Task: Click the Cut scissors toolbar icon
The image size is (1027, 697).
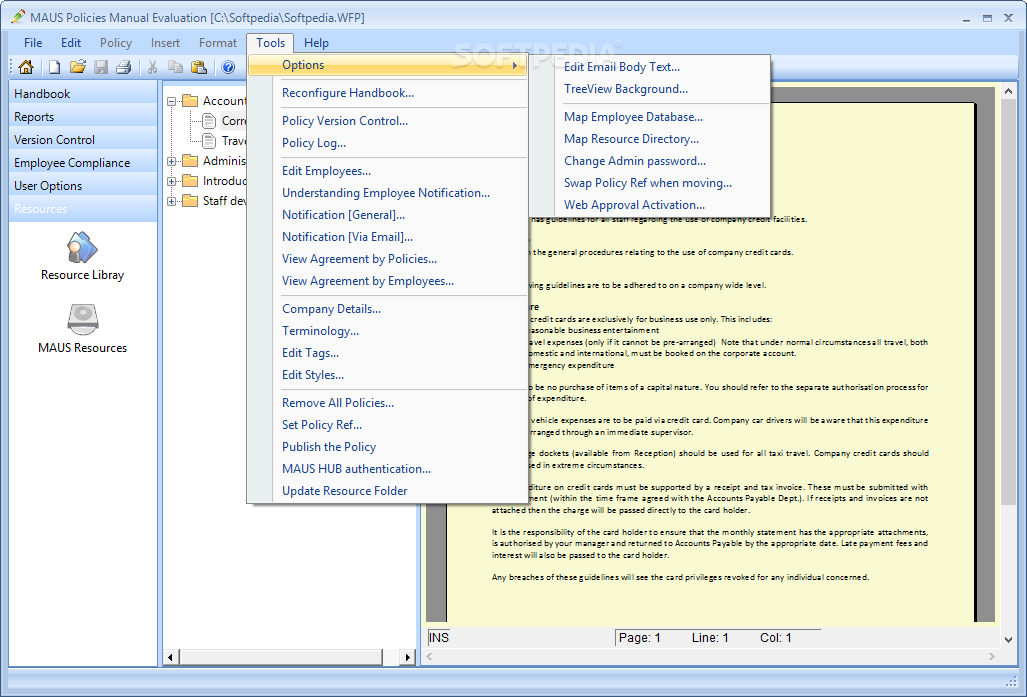Action: (x=153, y=67)
